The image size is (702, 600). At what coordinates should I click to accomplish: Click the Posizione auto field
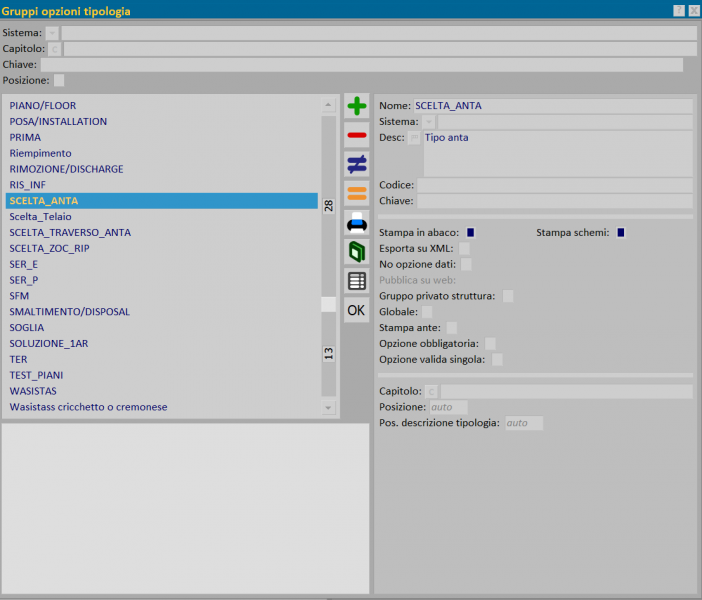tap(448, 407)
